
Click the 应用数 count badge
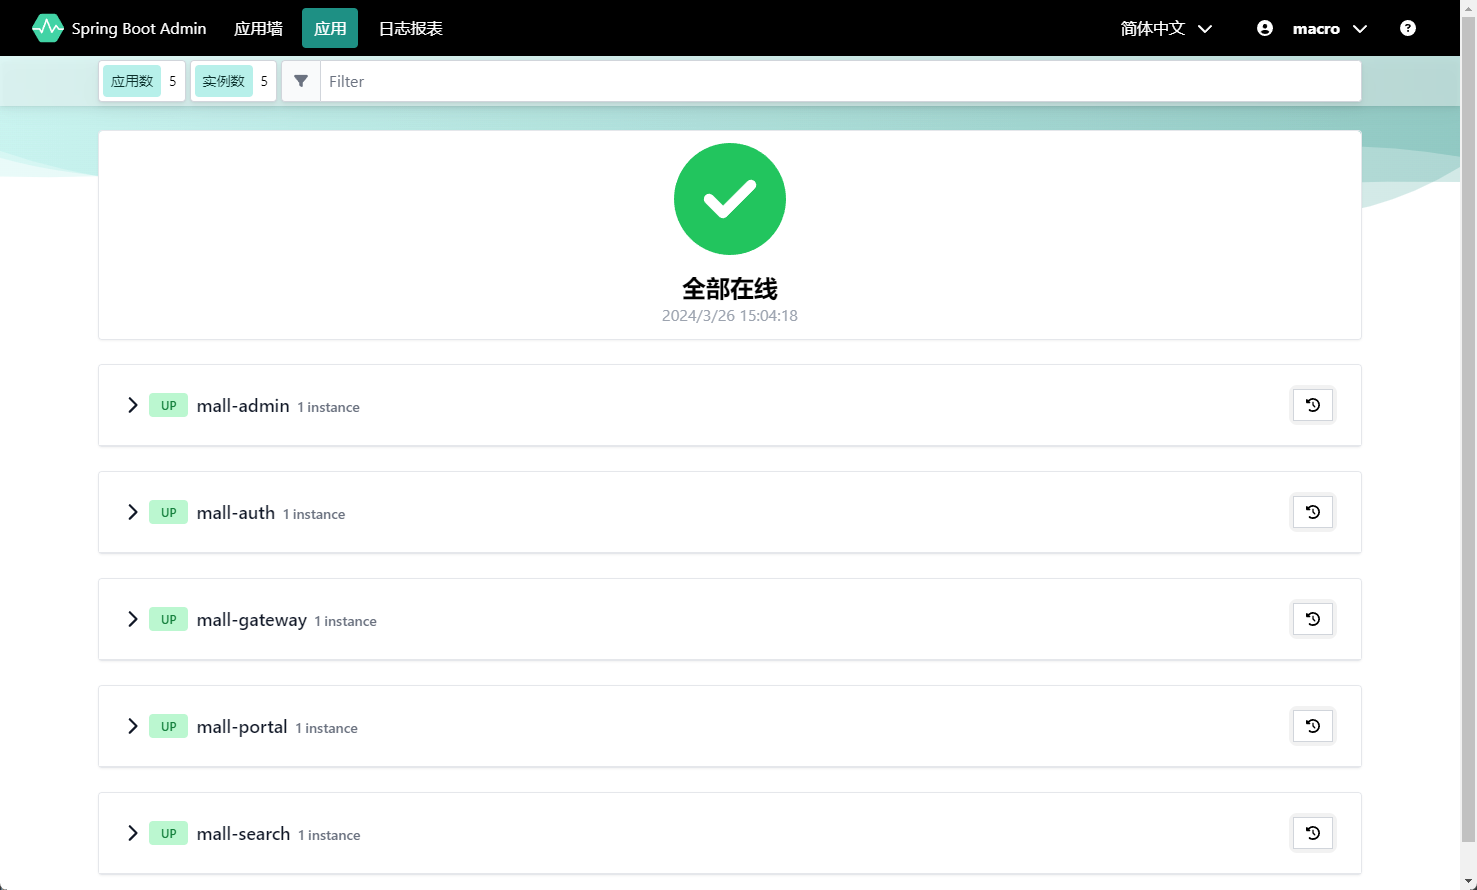(x=142, y=81)
